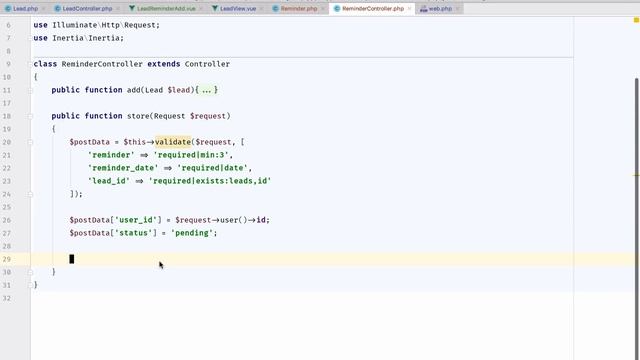Click the 'user_id' array key
This screenshot has width=640, height=360.
tap(136, 220)
